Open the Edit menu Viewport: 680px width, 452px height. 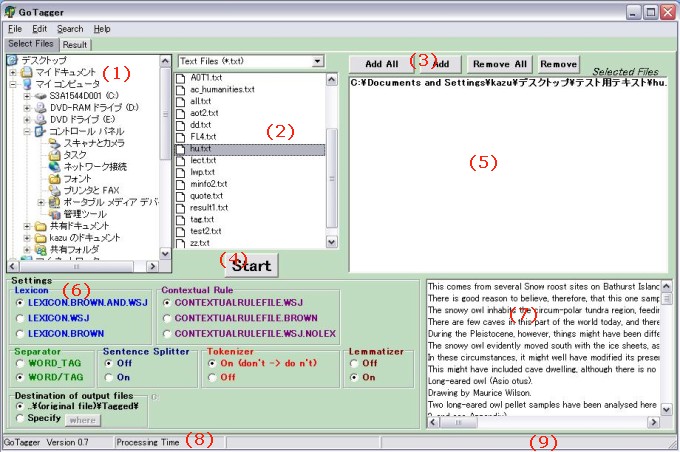(x=39, y=29)
